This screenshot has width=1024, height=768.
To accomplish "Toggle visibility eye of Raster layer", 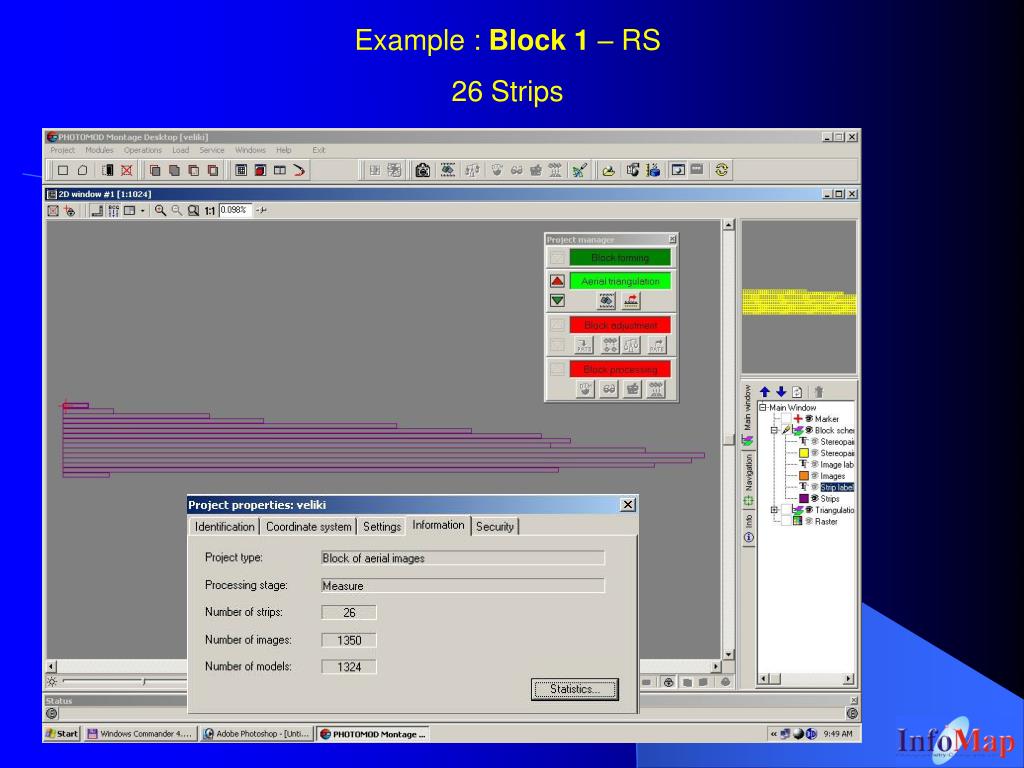I will click(809, 521).
